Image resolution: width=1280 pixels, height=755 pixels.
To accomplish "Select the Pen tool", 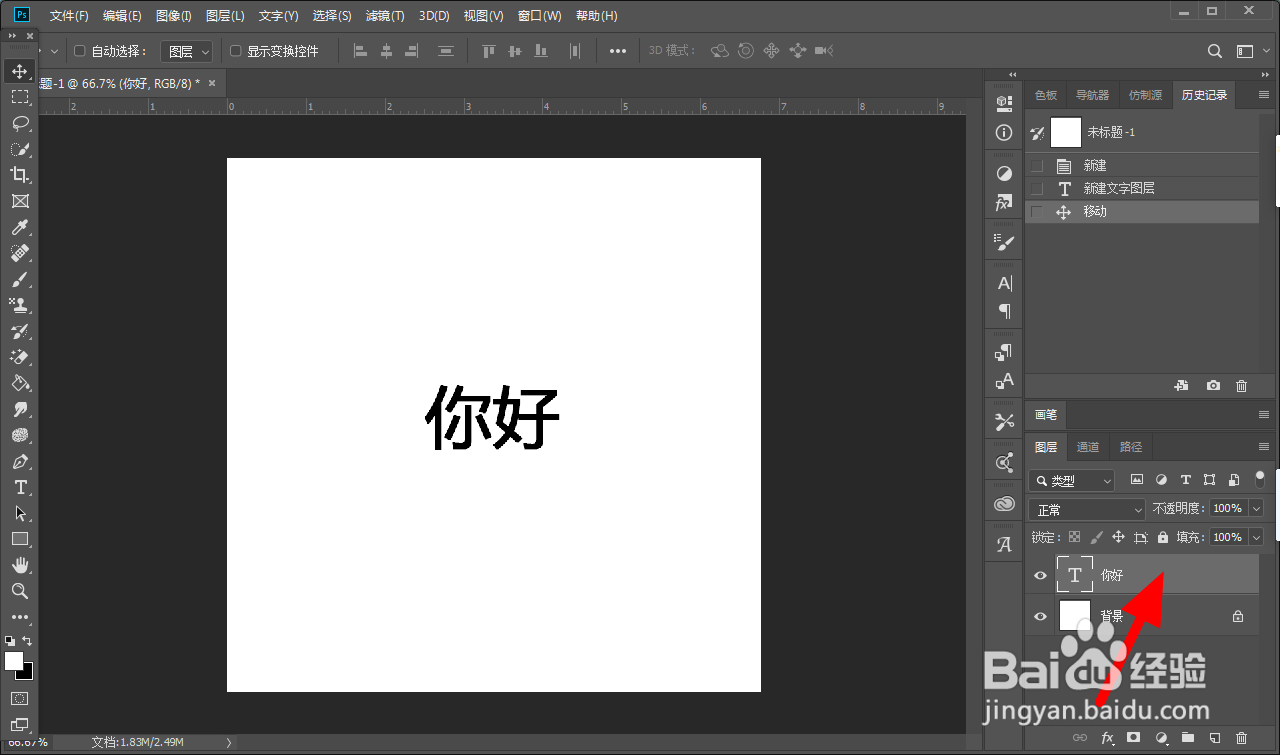I will (19, 462).
